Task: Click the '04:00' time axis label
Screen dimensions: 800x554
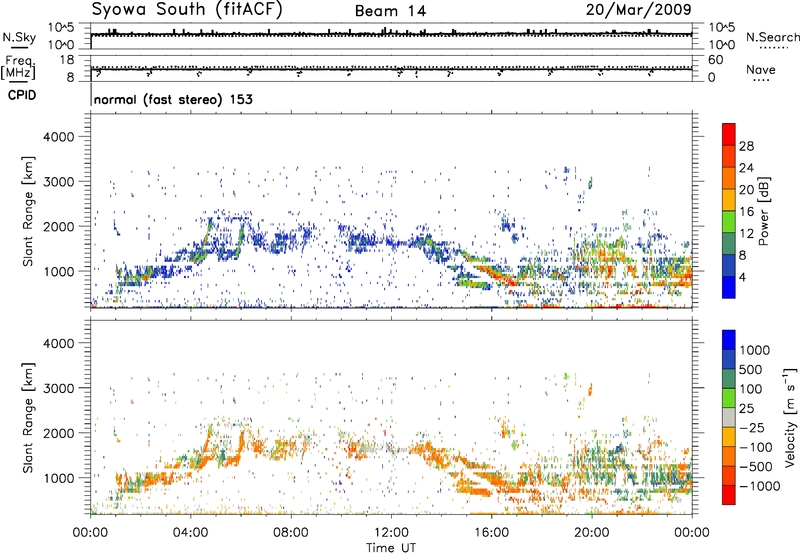Action: pos(191,533)
